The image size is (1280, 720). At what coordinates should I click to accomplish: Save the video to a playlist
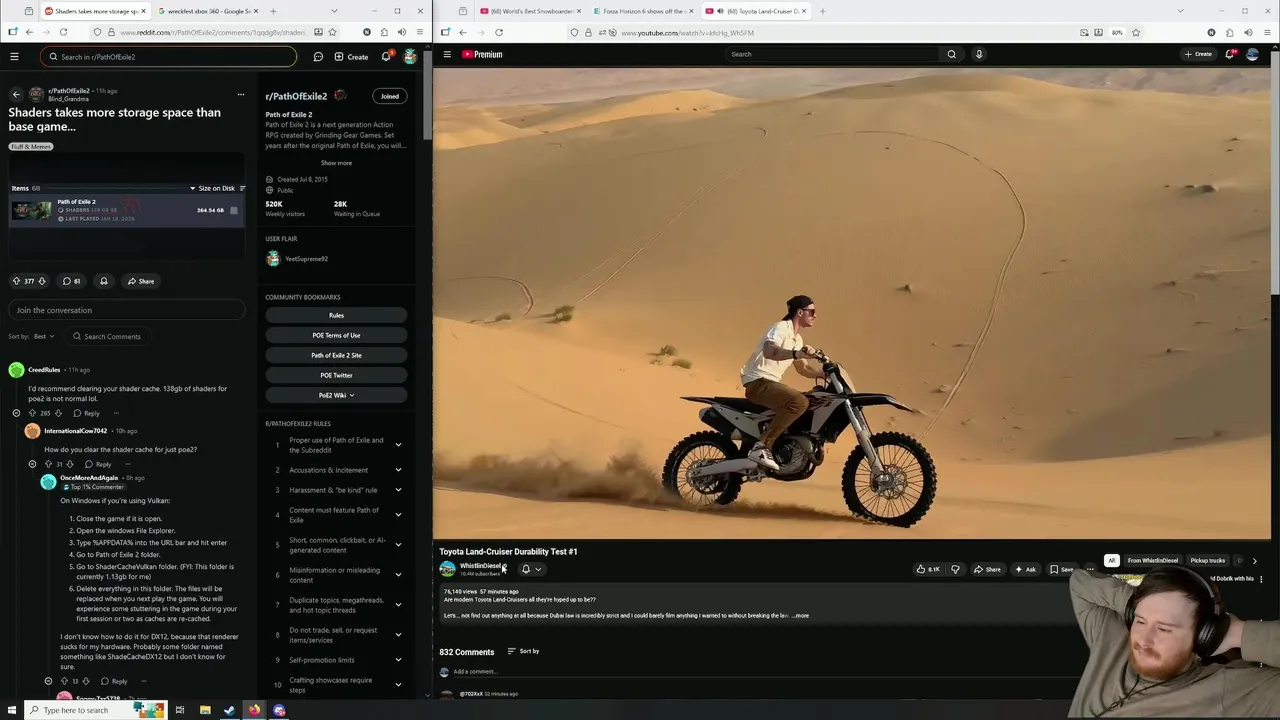pos(1062,569)
